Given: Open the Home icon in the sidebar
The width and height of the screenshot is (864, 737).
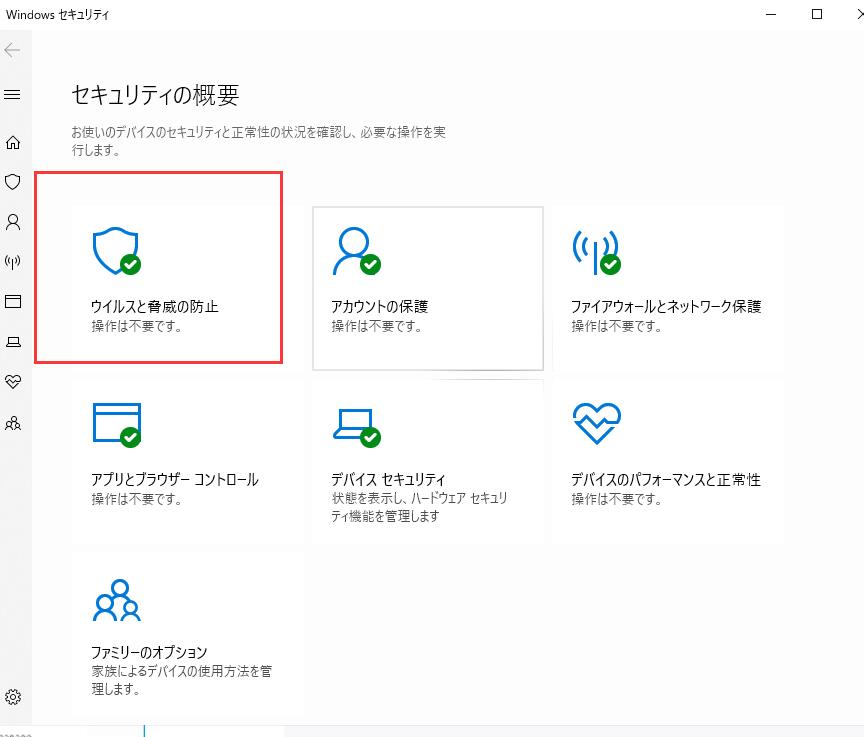Looking at the screenshot, I should pos(13,143).
